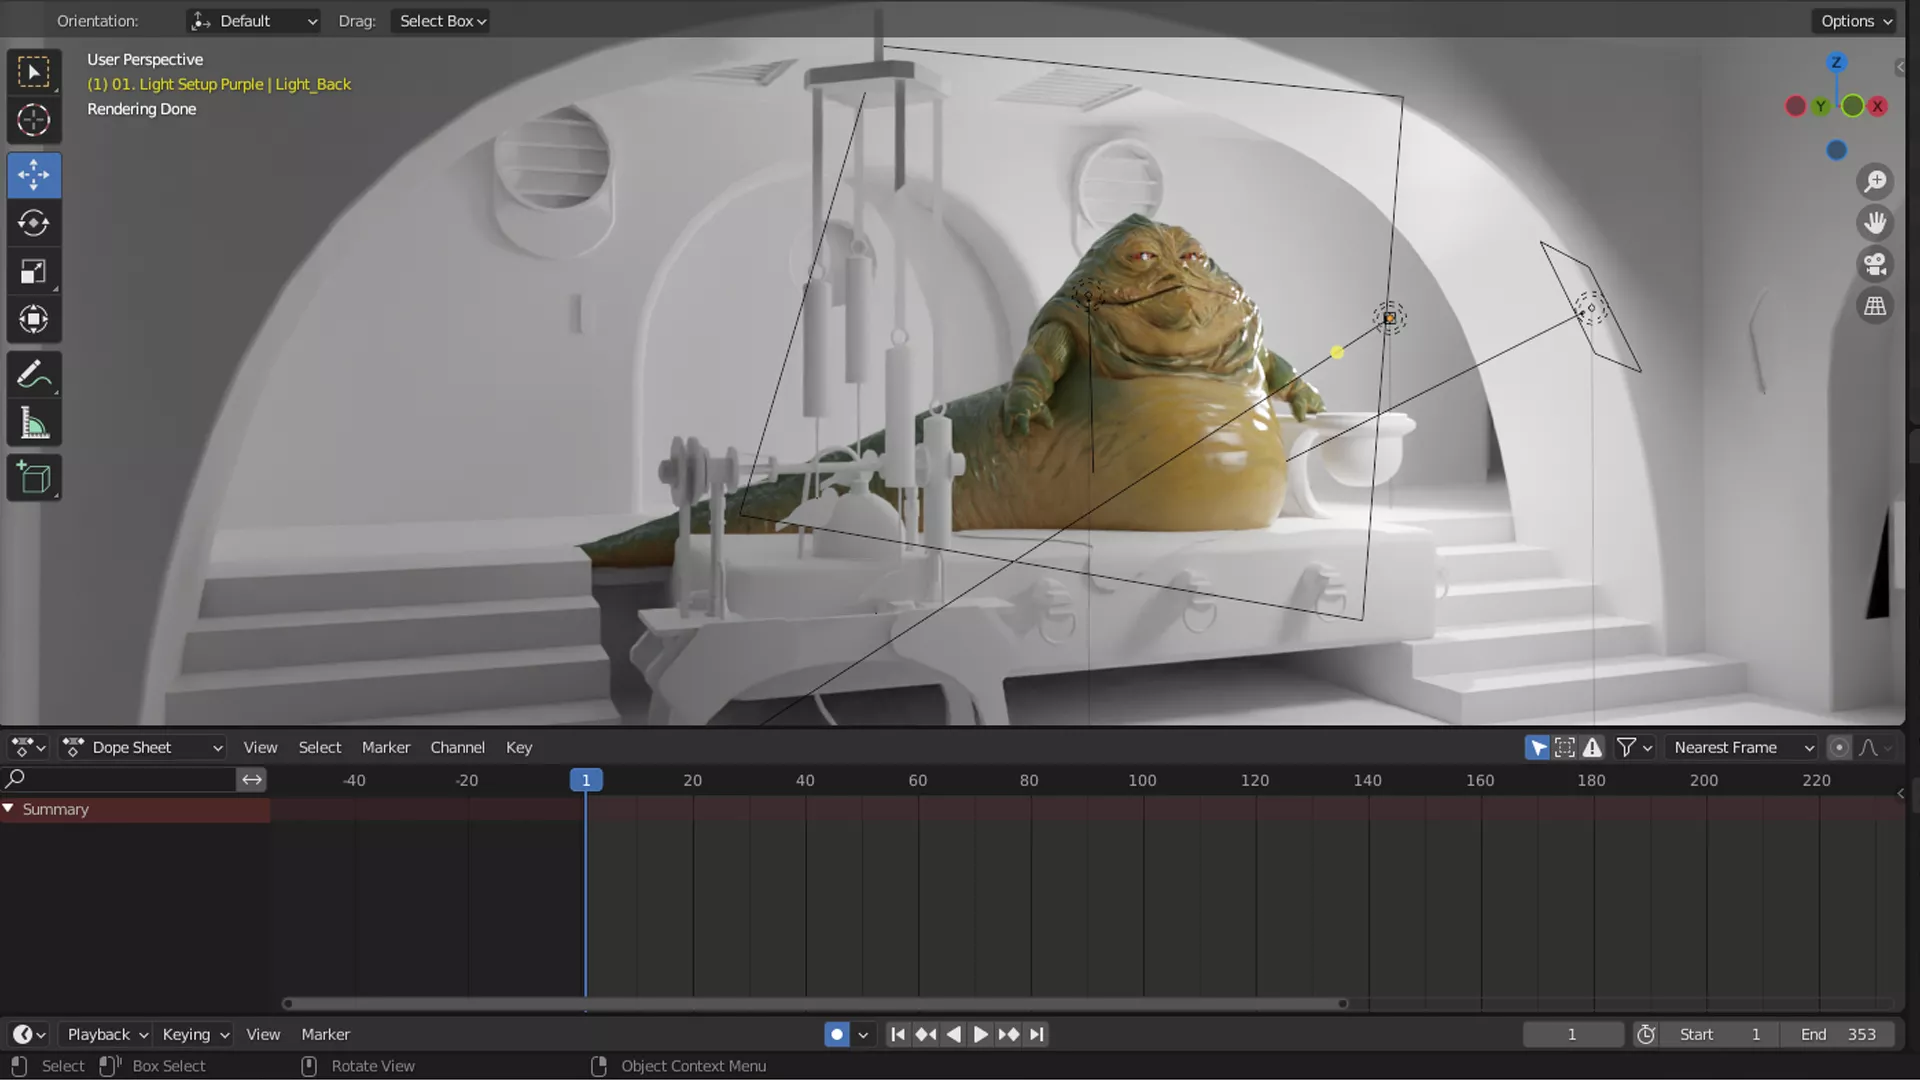Select the Cursor tool
The image size is (1920, 1080).
coord(34,120)
